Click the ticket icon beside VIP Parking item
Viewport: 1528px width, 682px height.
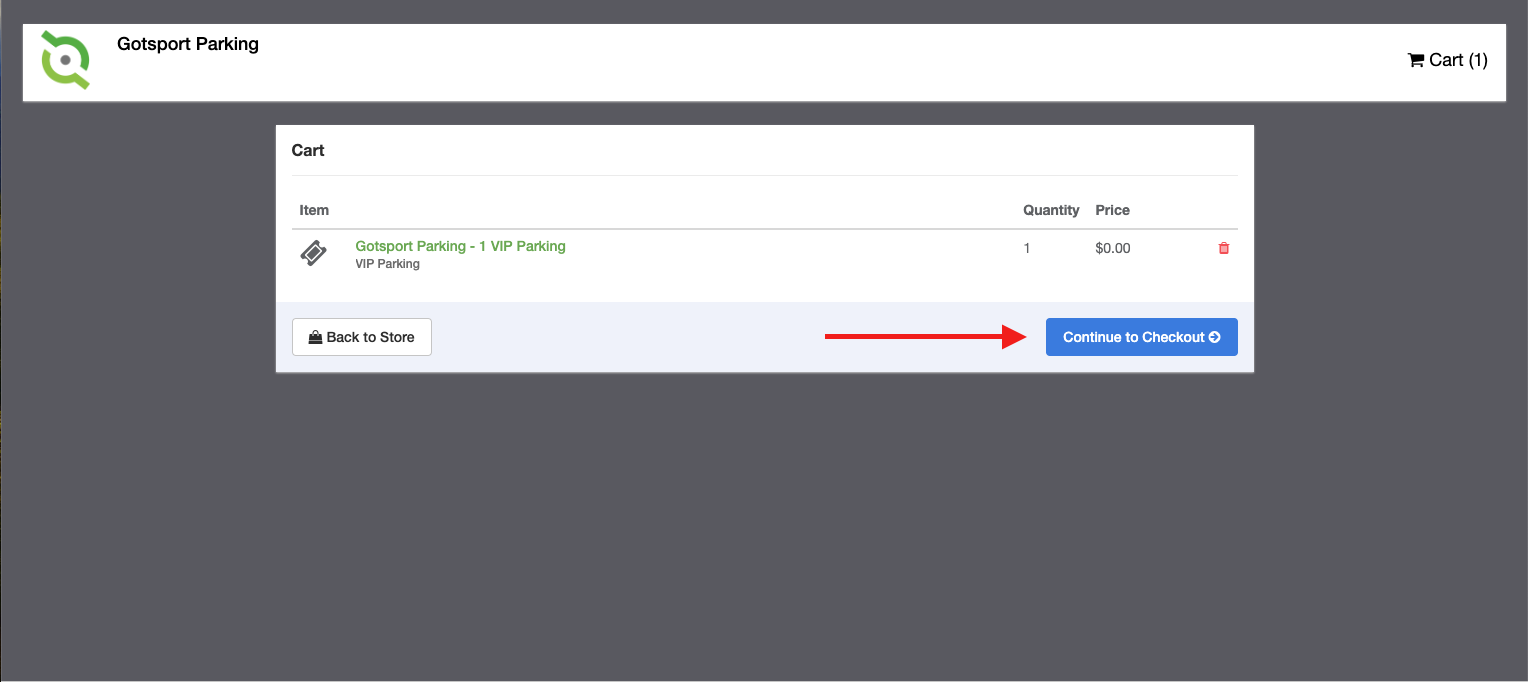(x=314, y=254)
